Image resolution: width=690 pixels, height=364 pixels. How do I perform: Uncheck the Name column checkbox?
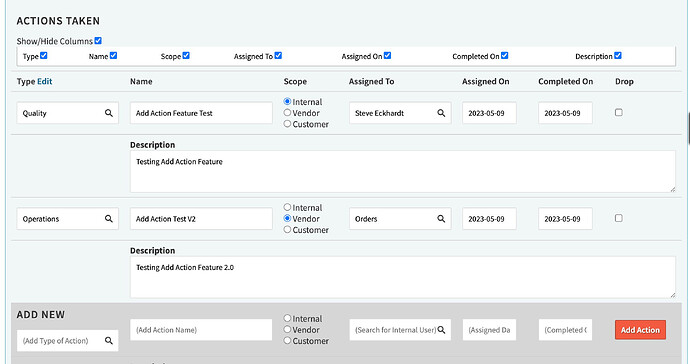click(113, 55)
